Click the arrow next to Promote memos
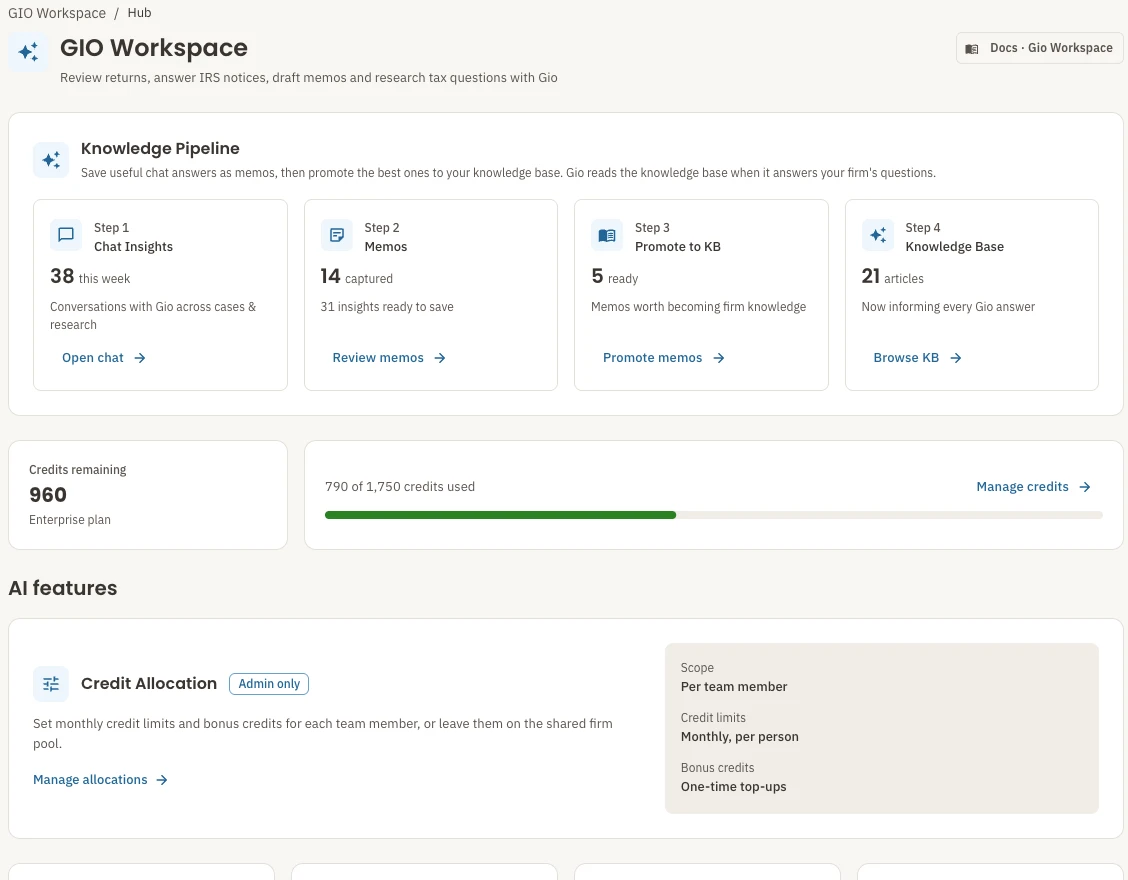1128x880 pixels. point(719,358)
